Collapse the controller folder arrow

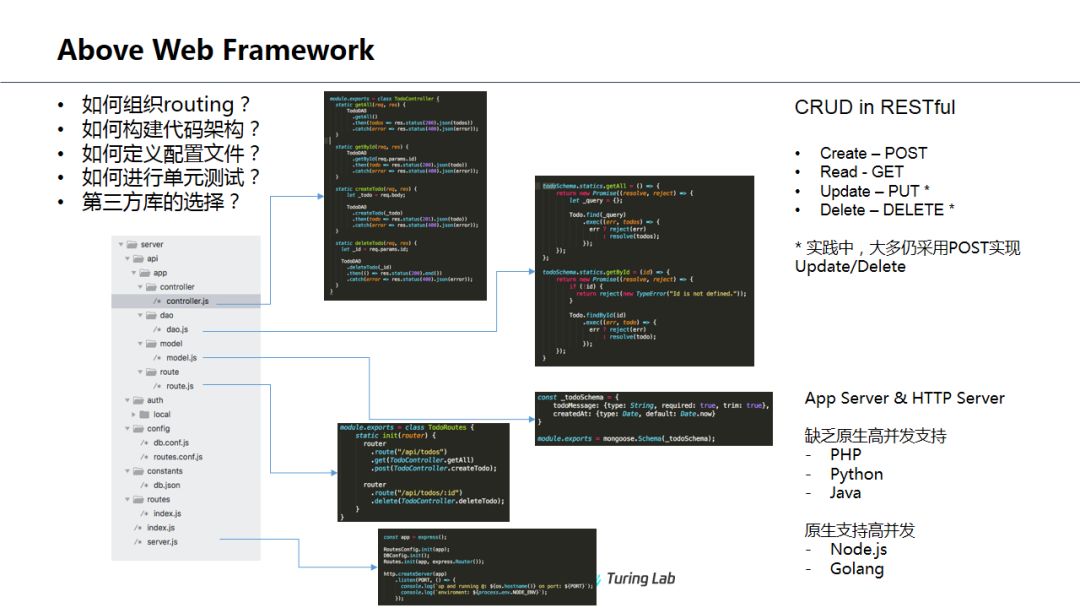(x=140, y=287)
